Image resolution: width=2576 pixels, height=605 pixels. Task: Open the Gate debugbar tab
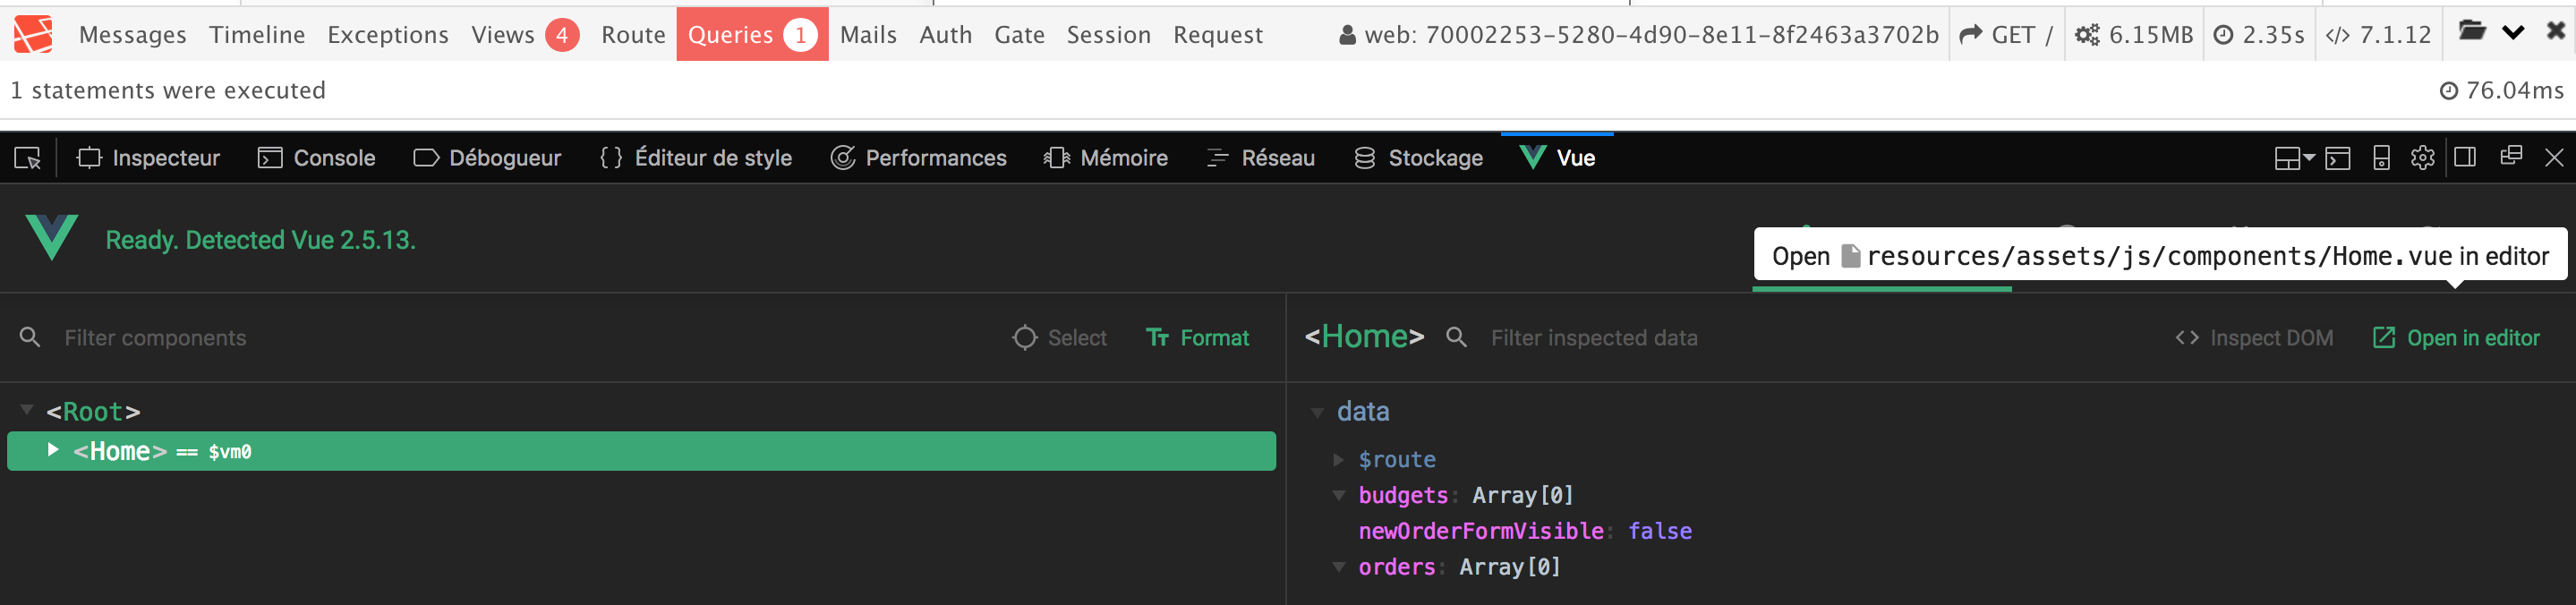(1019, 35)
